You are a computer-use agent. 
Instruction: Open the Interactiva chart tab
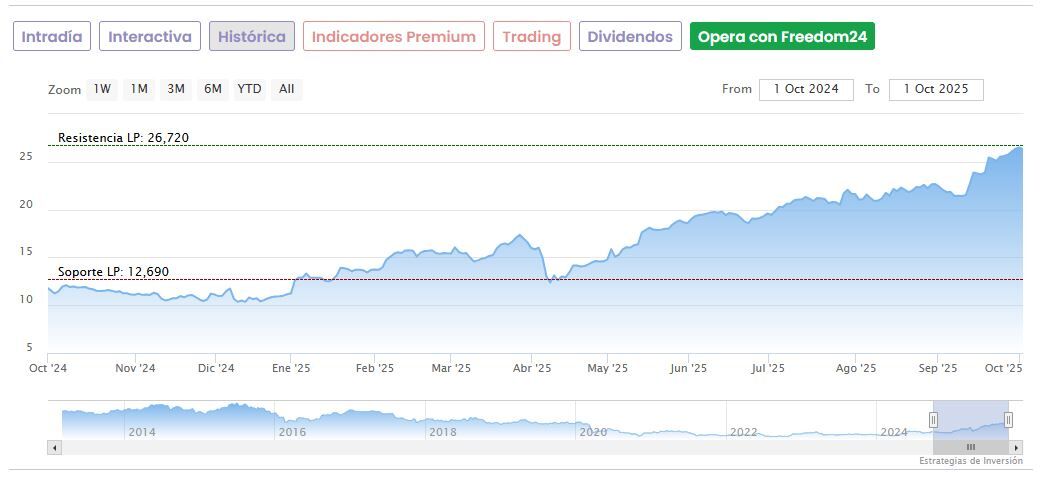tap(149, 37)
